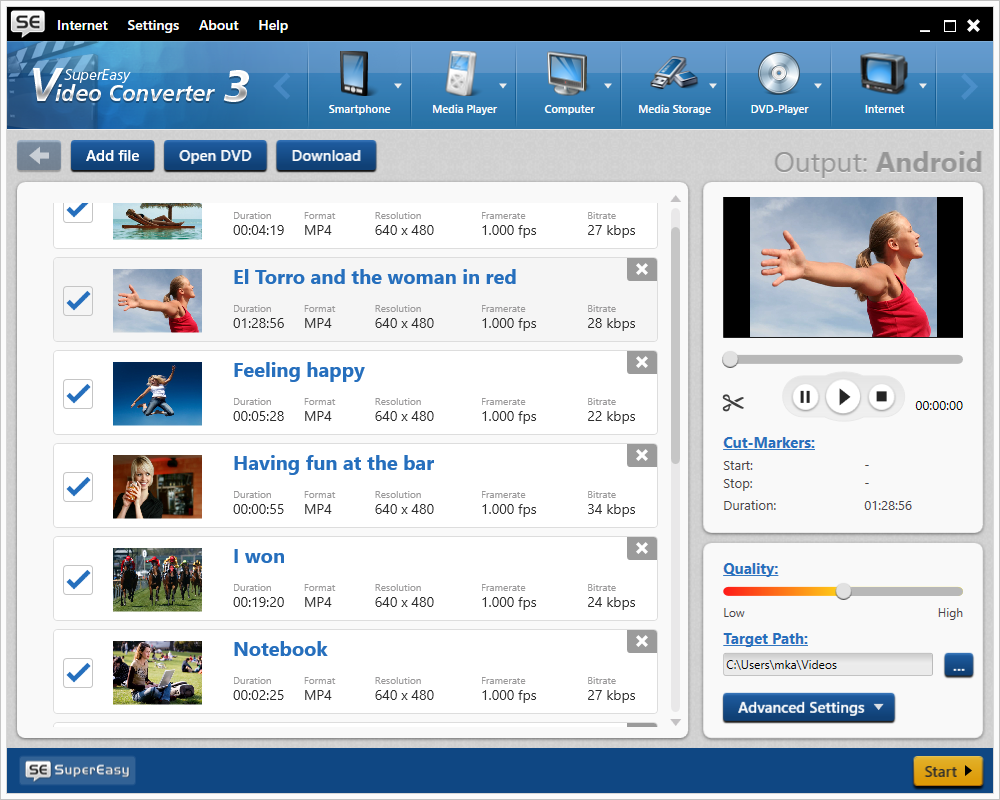This screenshot has height=800, width=1000.
Task: Start the conversion
Action: [x=948, y=771]
